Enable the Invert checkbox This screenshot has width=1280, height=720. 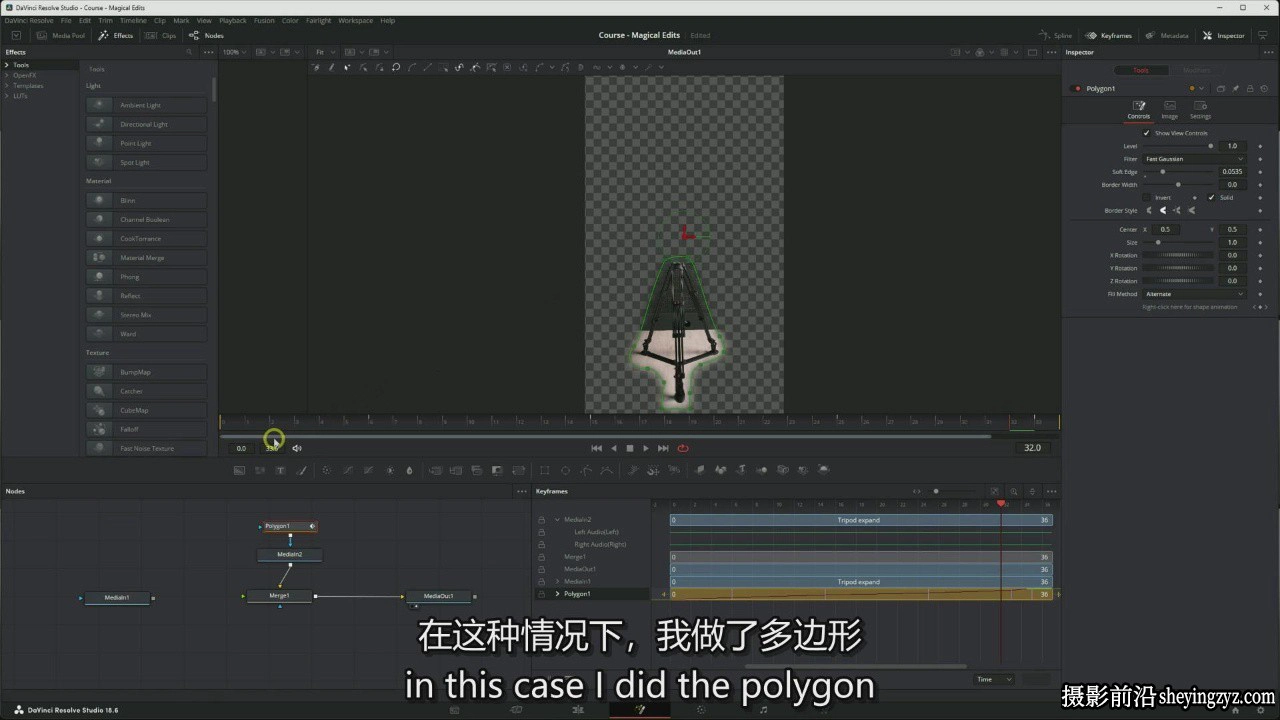(1147, 197)
